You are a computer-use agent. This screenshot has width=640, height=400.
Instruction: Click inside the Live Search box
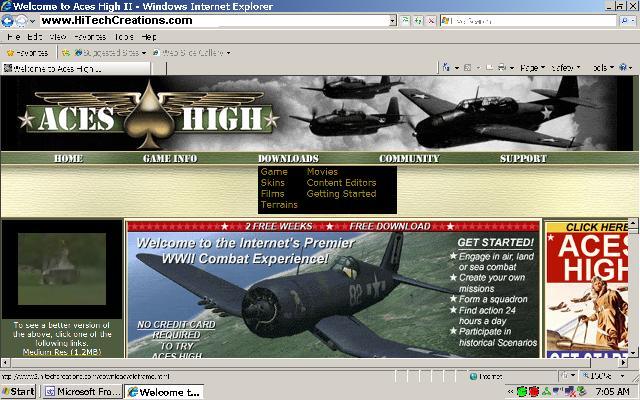(x=529, y=20)
